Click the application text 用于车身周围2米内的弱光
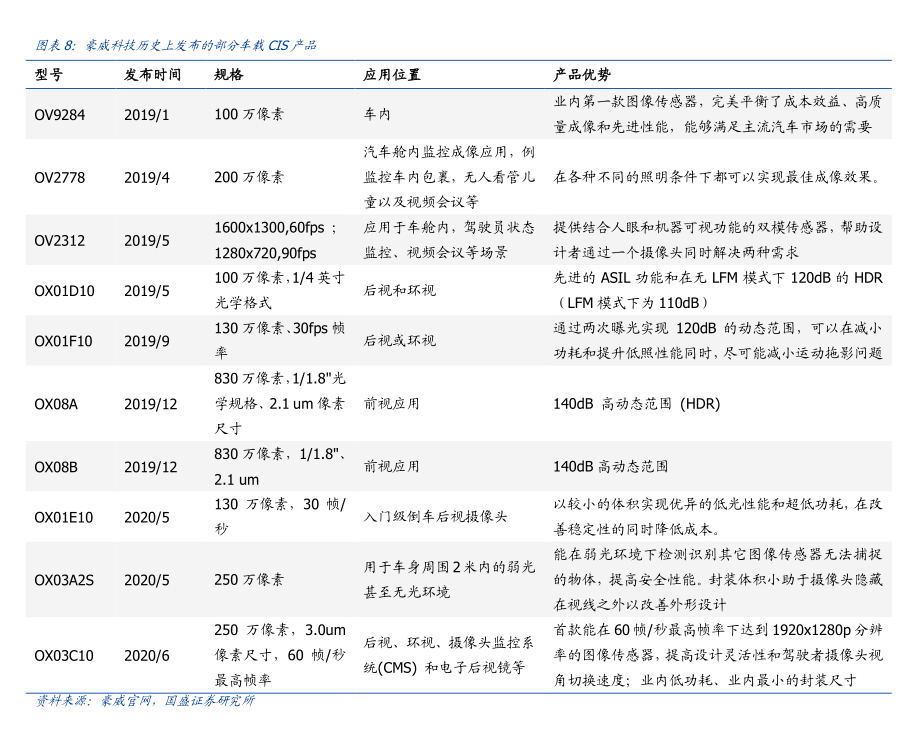 [x=449, y=567]
